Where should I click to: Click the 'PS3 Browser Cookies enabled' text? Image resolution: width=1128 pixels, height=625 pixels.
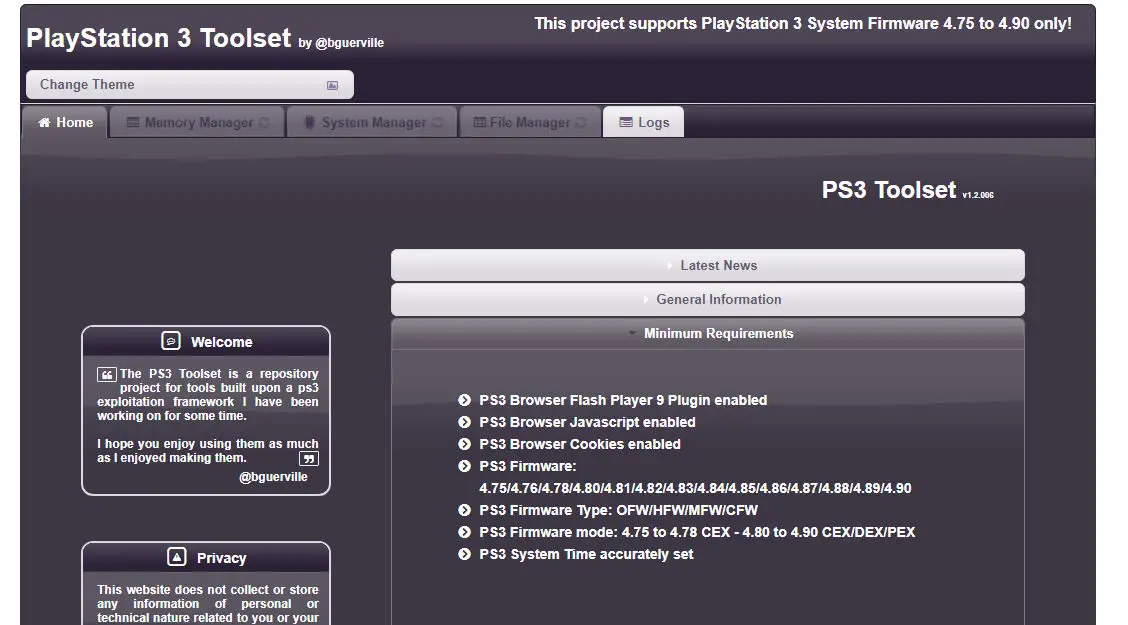pos(580,444)
